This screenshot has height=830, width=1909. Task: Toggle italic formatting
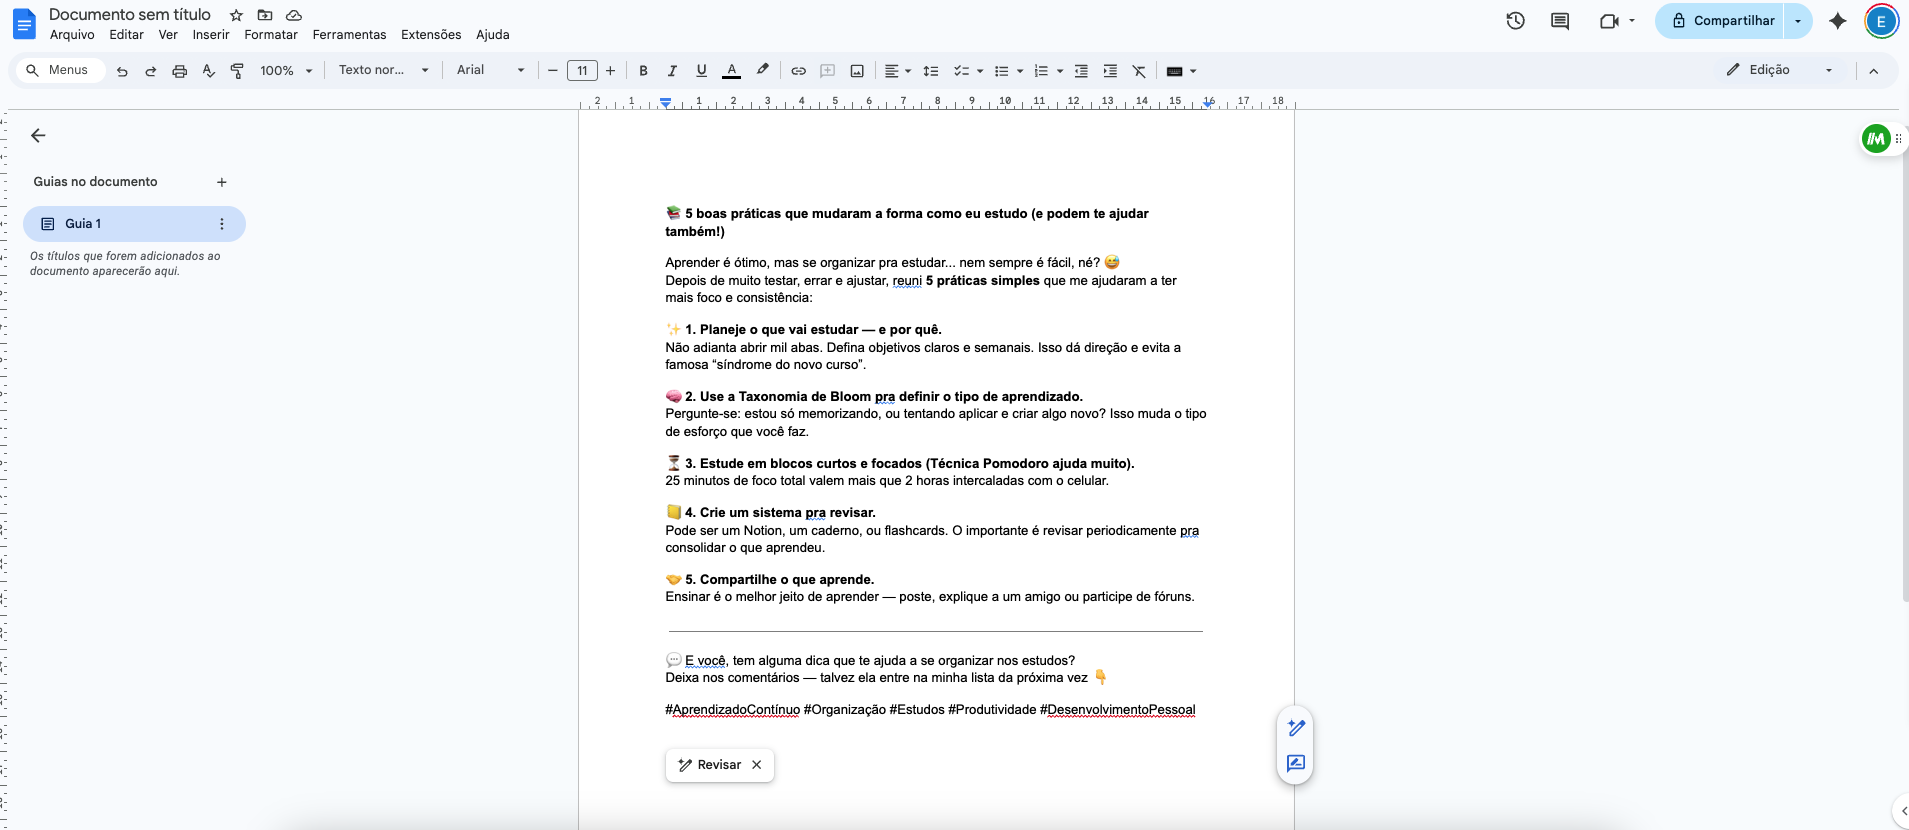click(672, 71)
